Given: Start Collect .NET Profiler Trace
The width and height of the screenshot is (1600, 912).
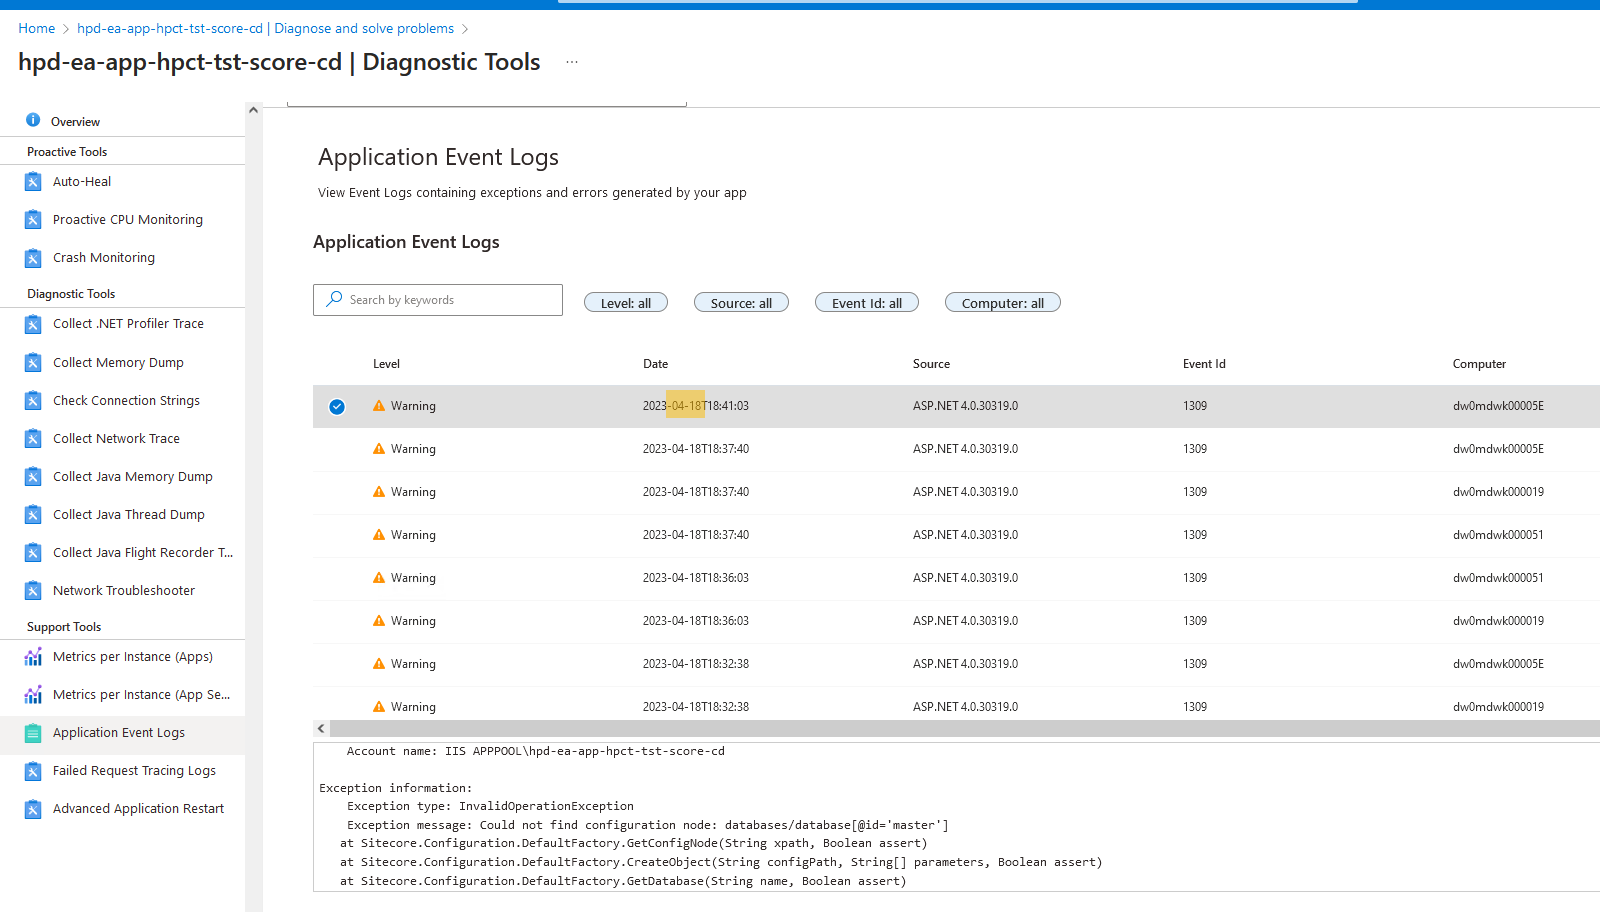Looking at the screenshot, I should tap(128, 323).
